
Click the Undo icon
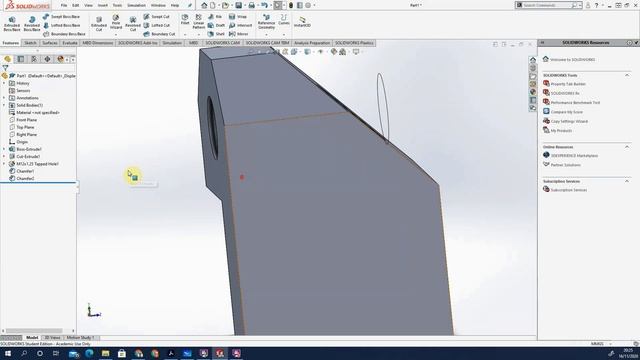[264, 5]
